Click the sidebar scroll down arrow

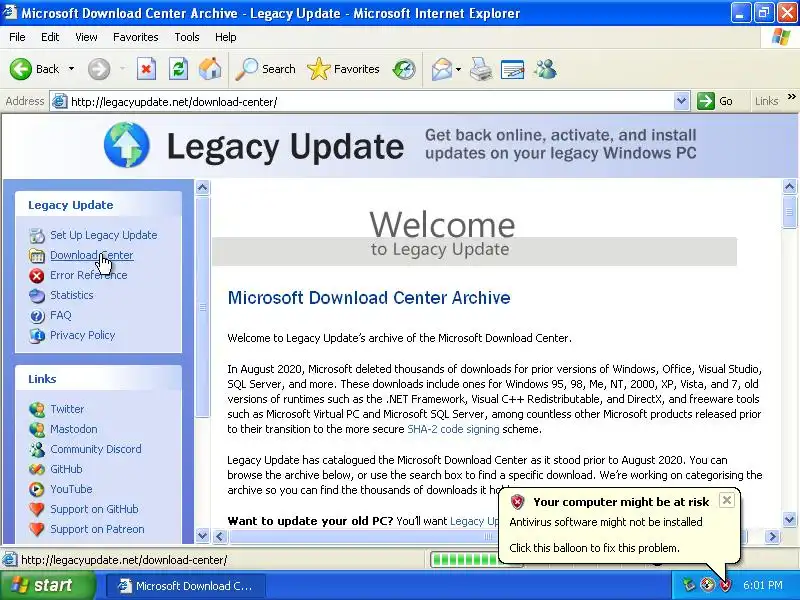(203, 536)
